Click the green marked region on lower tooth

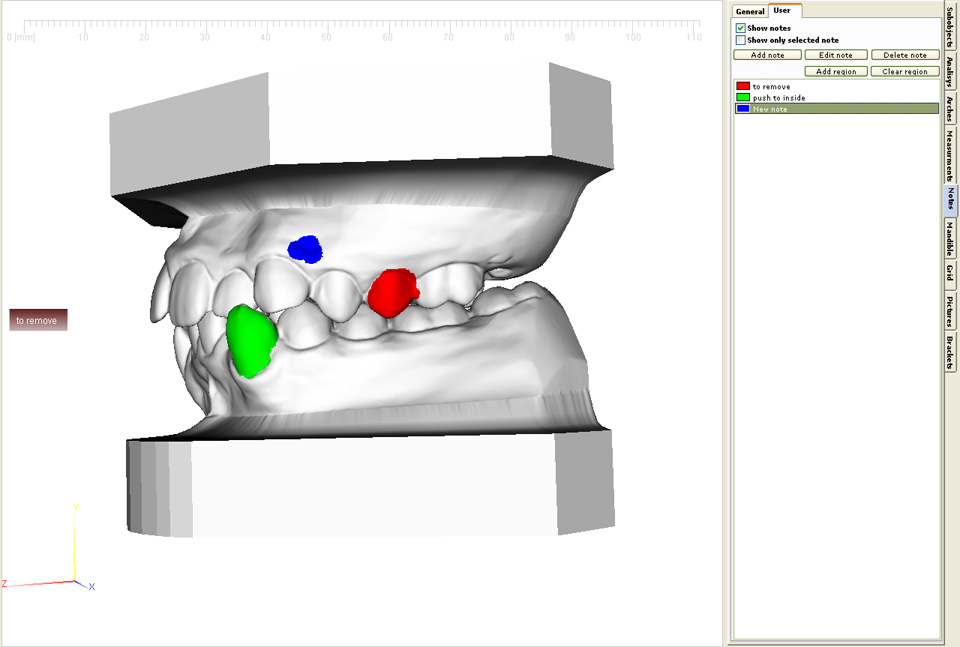(251, 341)
